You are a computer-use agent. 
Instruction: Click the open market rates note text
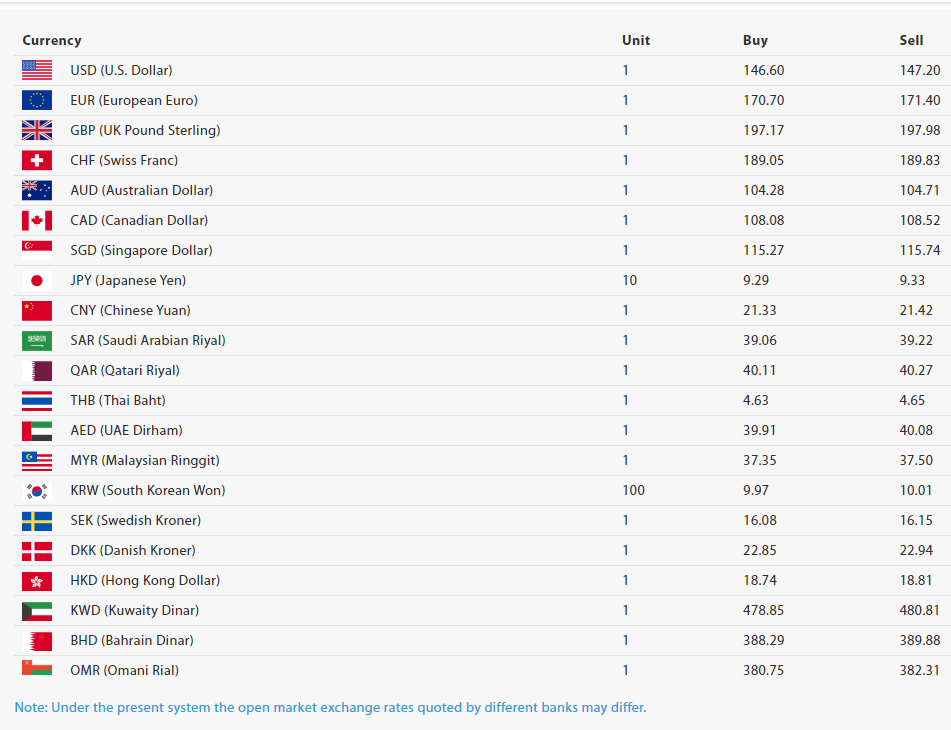coord(330,707)
